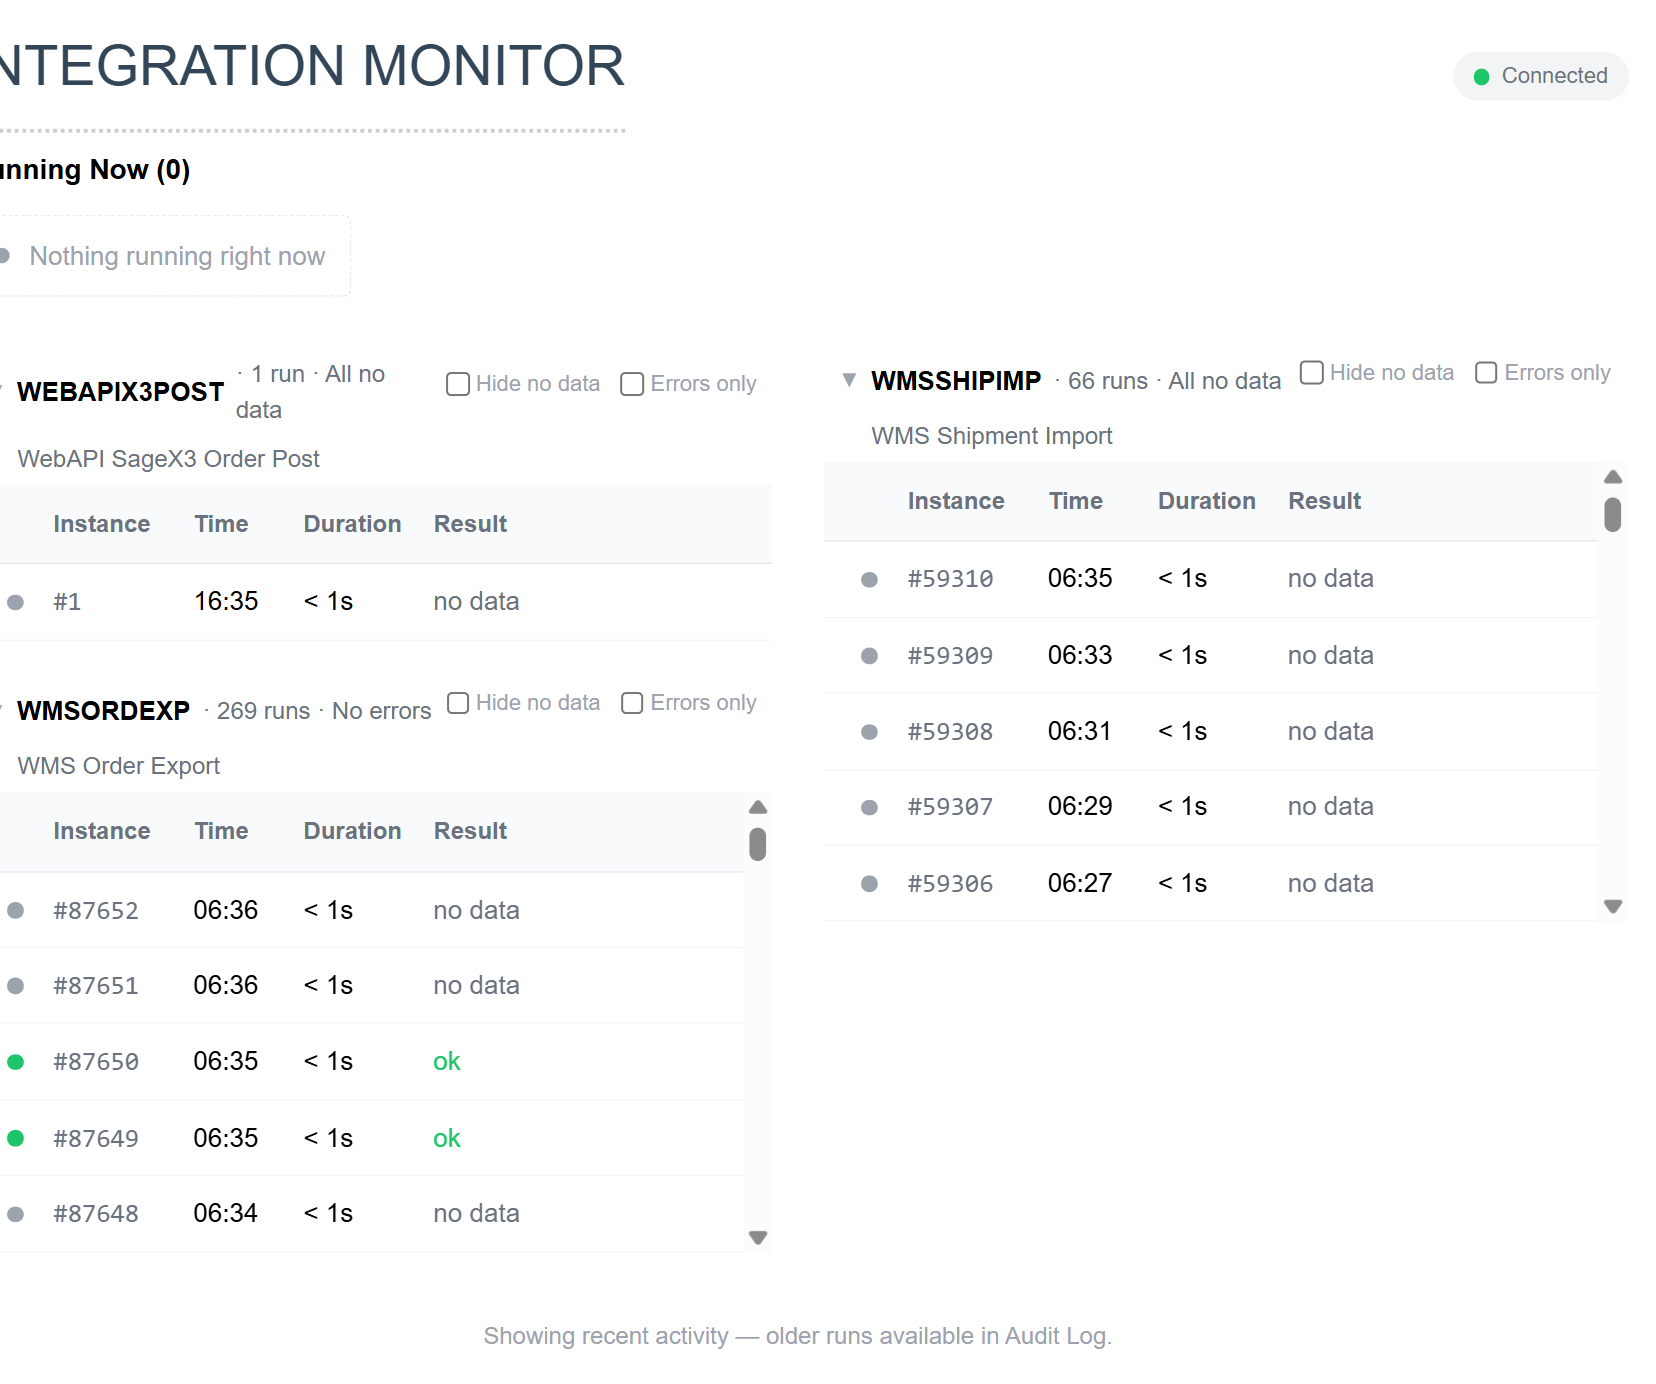Check Errors only for WMSSHIPIMP
The image size is (1656, 1384).
[1486, 373]
